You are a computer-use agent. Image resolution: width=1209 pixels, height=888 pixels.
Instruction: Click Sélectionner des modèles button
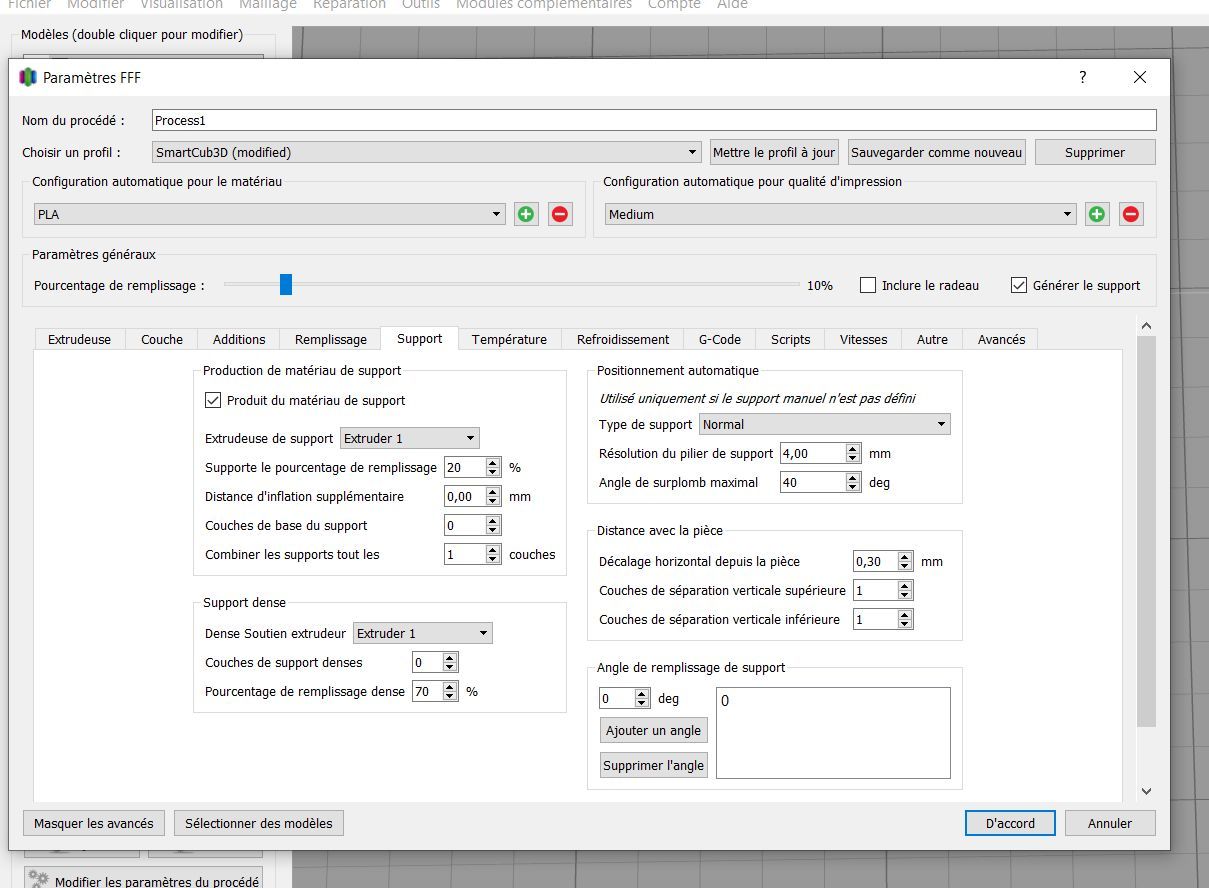[259, 823]
